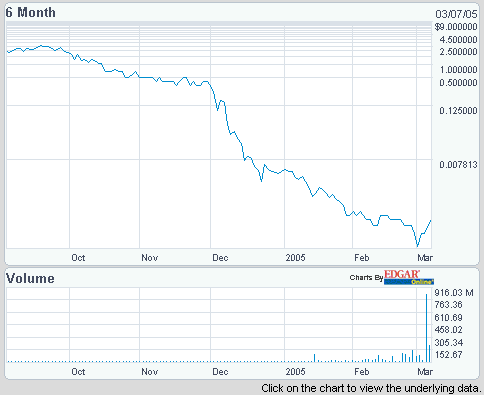This screenshot has width=484, height=395.
Task: Click the 'Dec' label under the volume chart
Action: (x=220, y=372)
